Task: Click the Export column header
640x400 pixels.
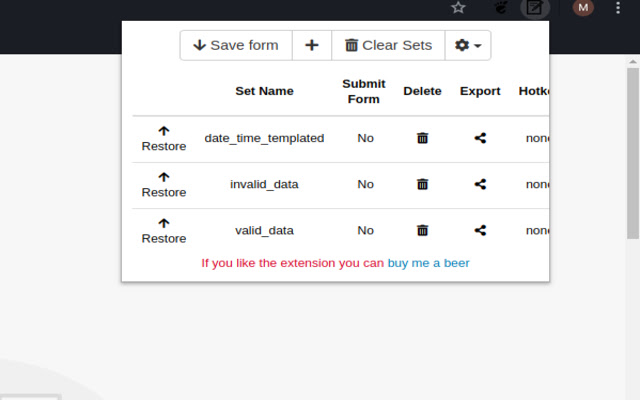Action: [480, 91]
